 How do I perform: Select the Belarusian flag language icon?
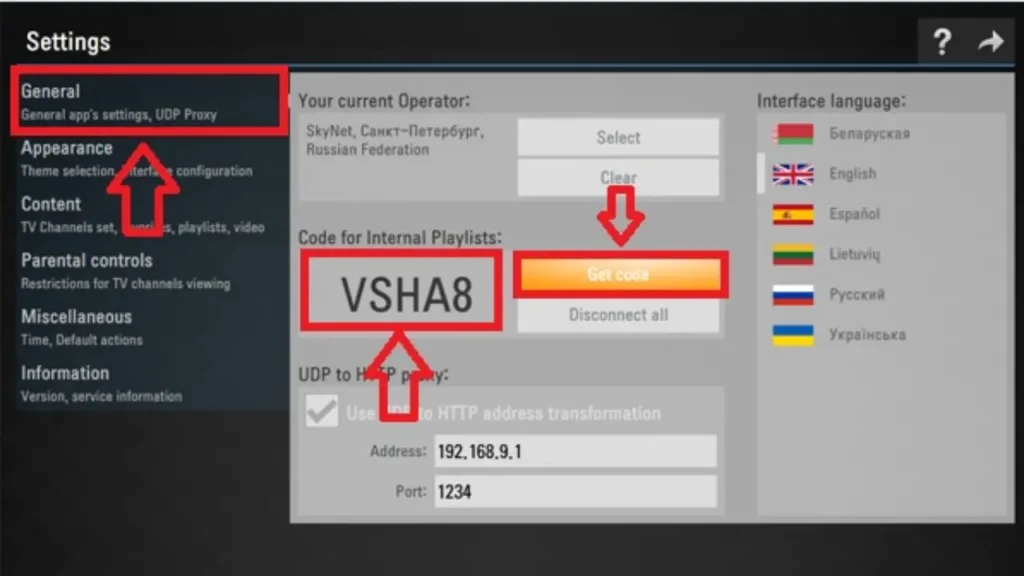791,133
